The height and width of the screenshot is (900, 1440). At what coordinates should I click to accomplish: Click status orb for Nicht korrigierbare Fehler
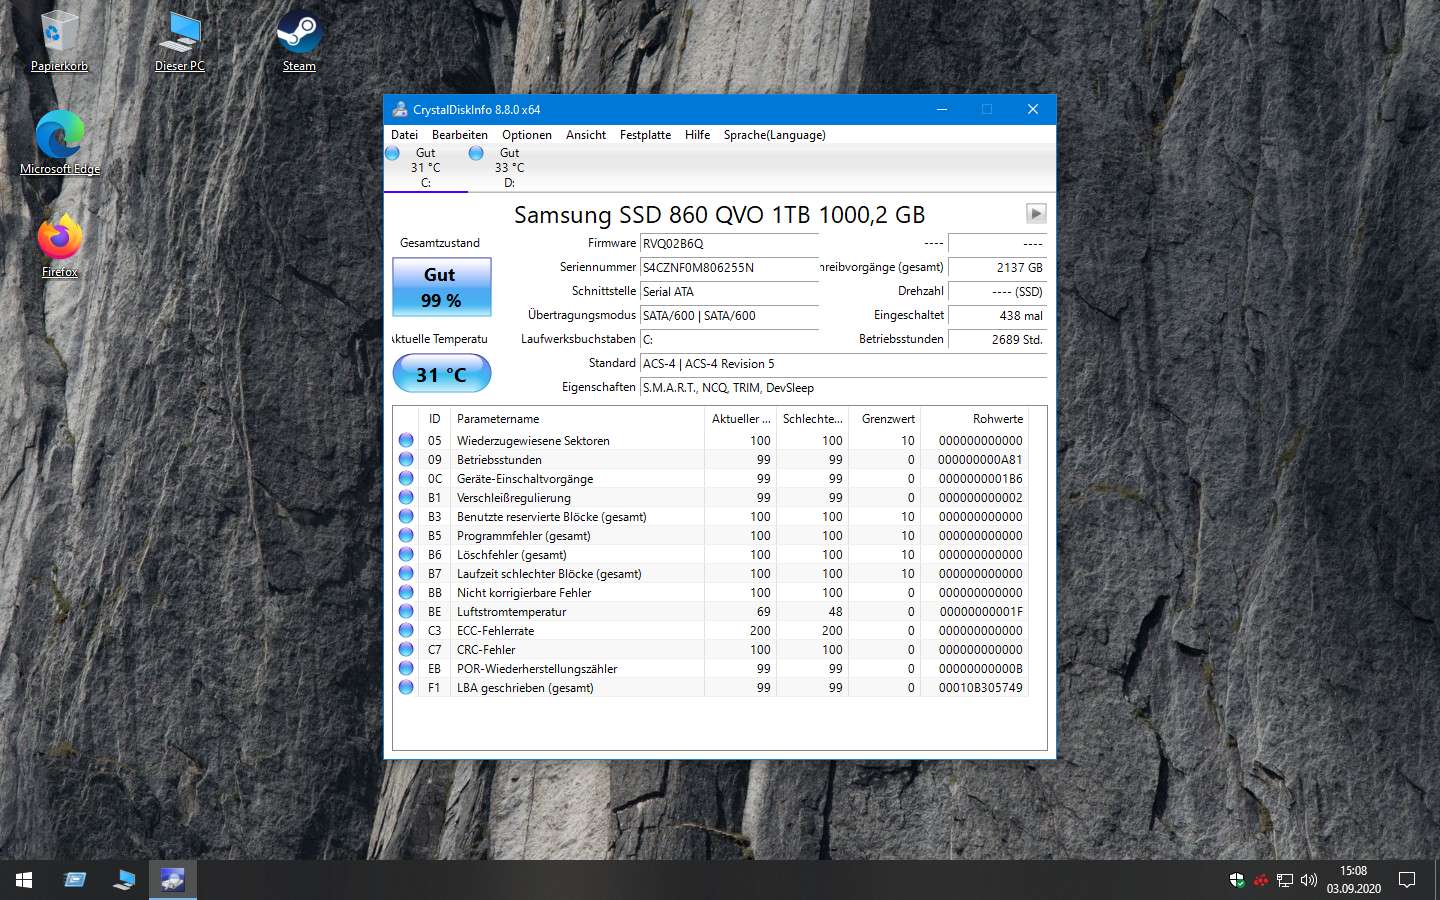pos(406,592)
